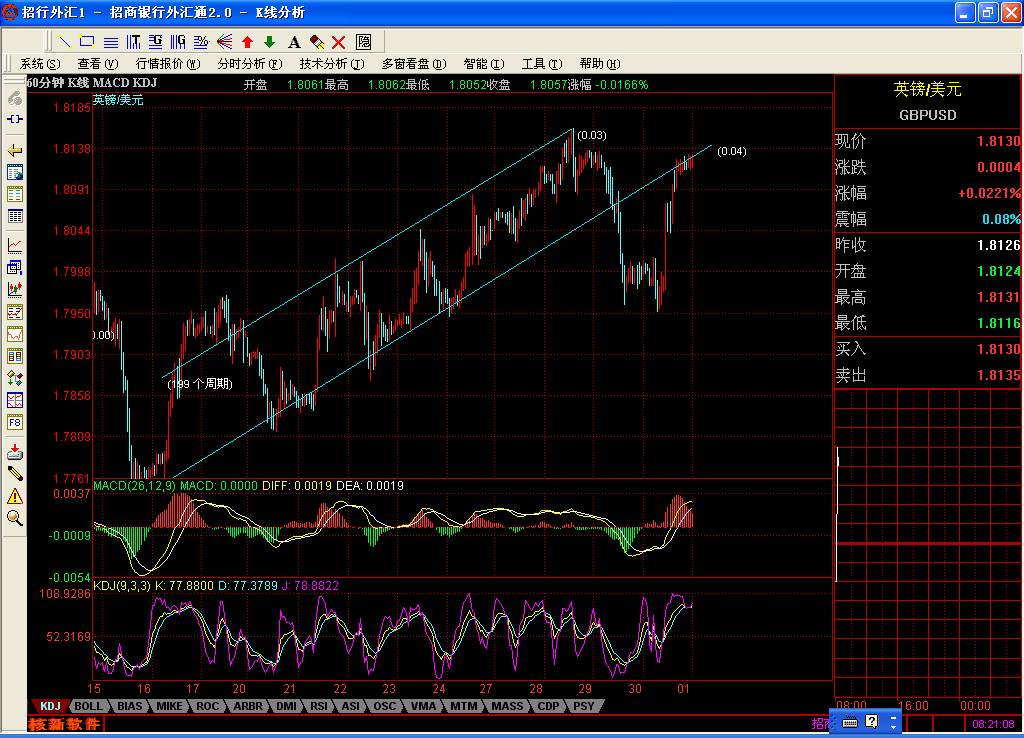Select the trend line drawing tool

[65, 42]
